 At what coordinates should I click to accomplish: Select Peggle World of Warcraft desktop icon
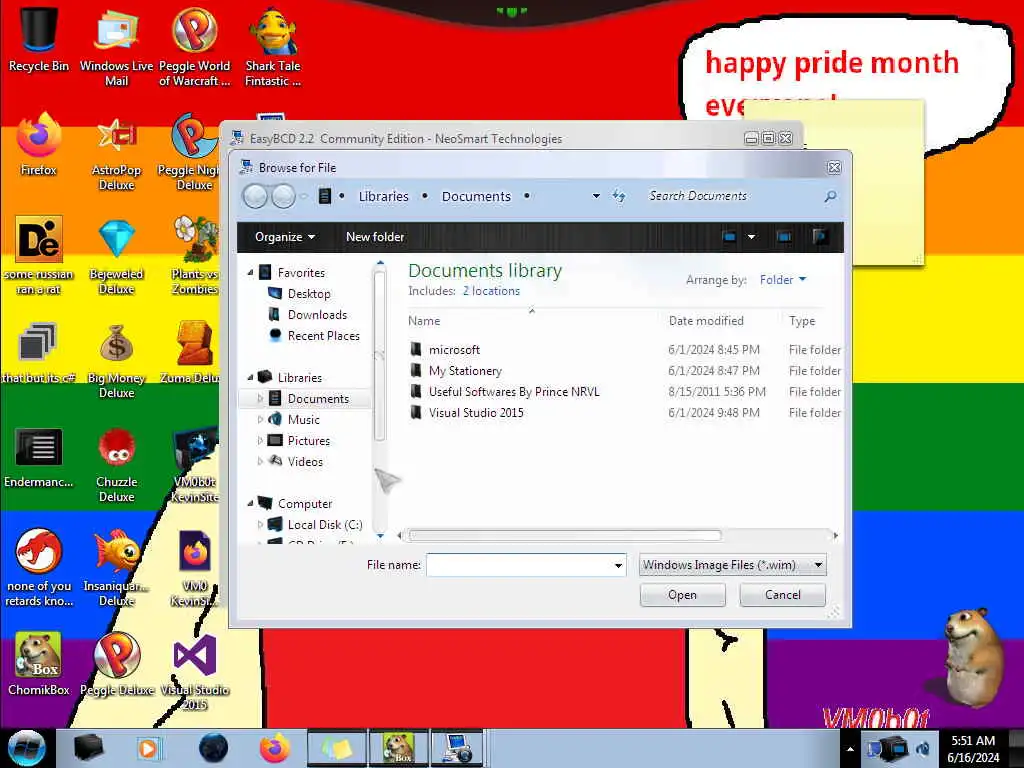(x=194, y=46)
